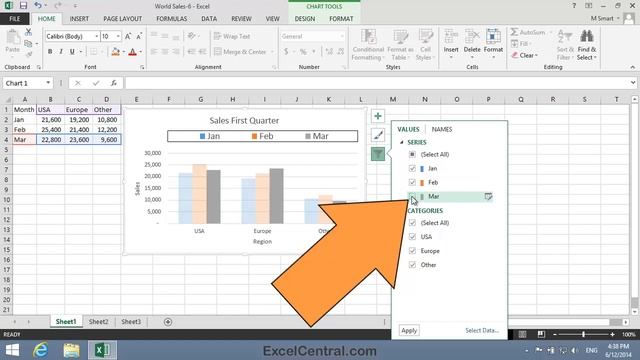Click the Save icon in quick access toolbar
Image resolution: width=640 pixels, height=360 pixels.
tap(23, 6)
